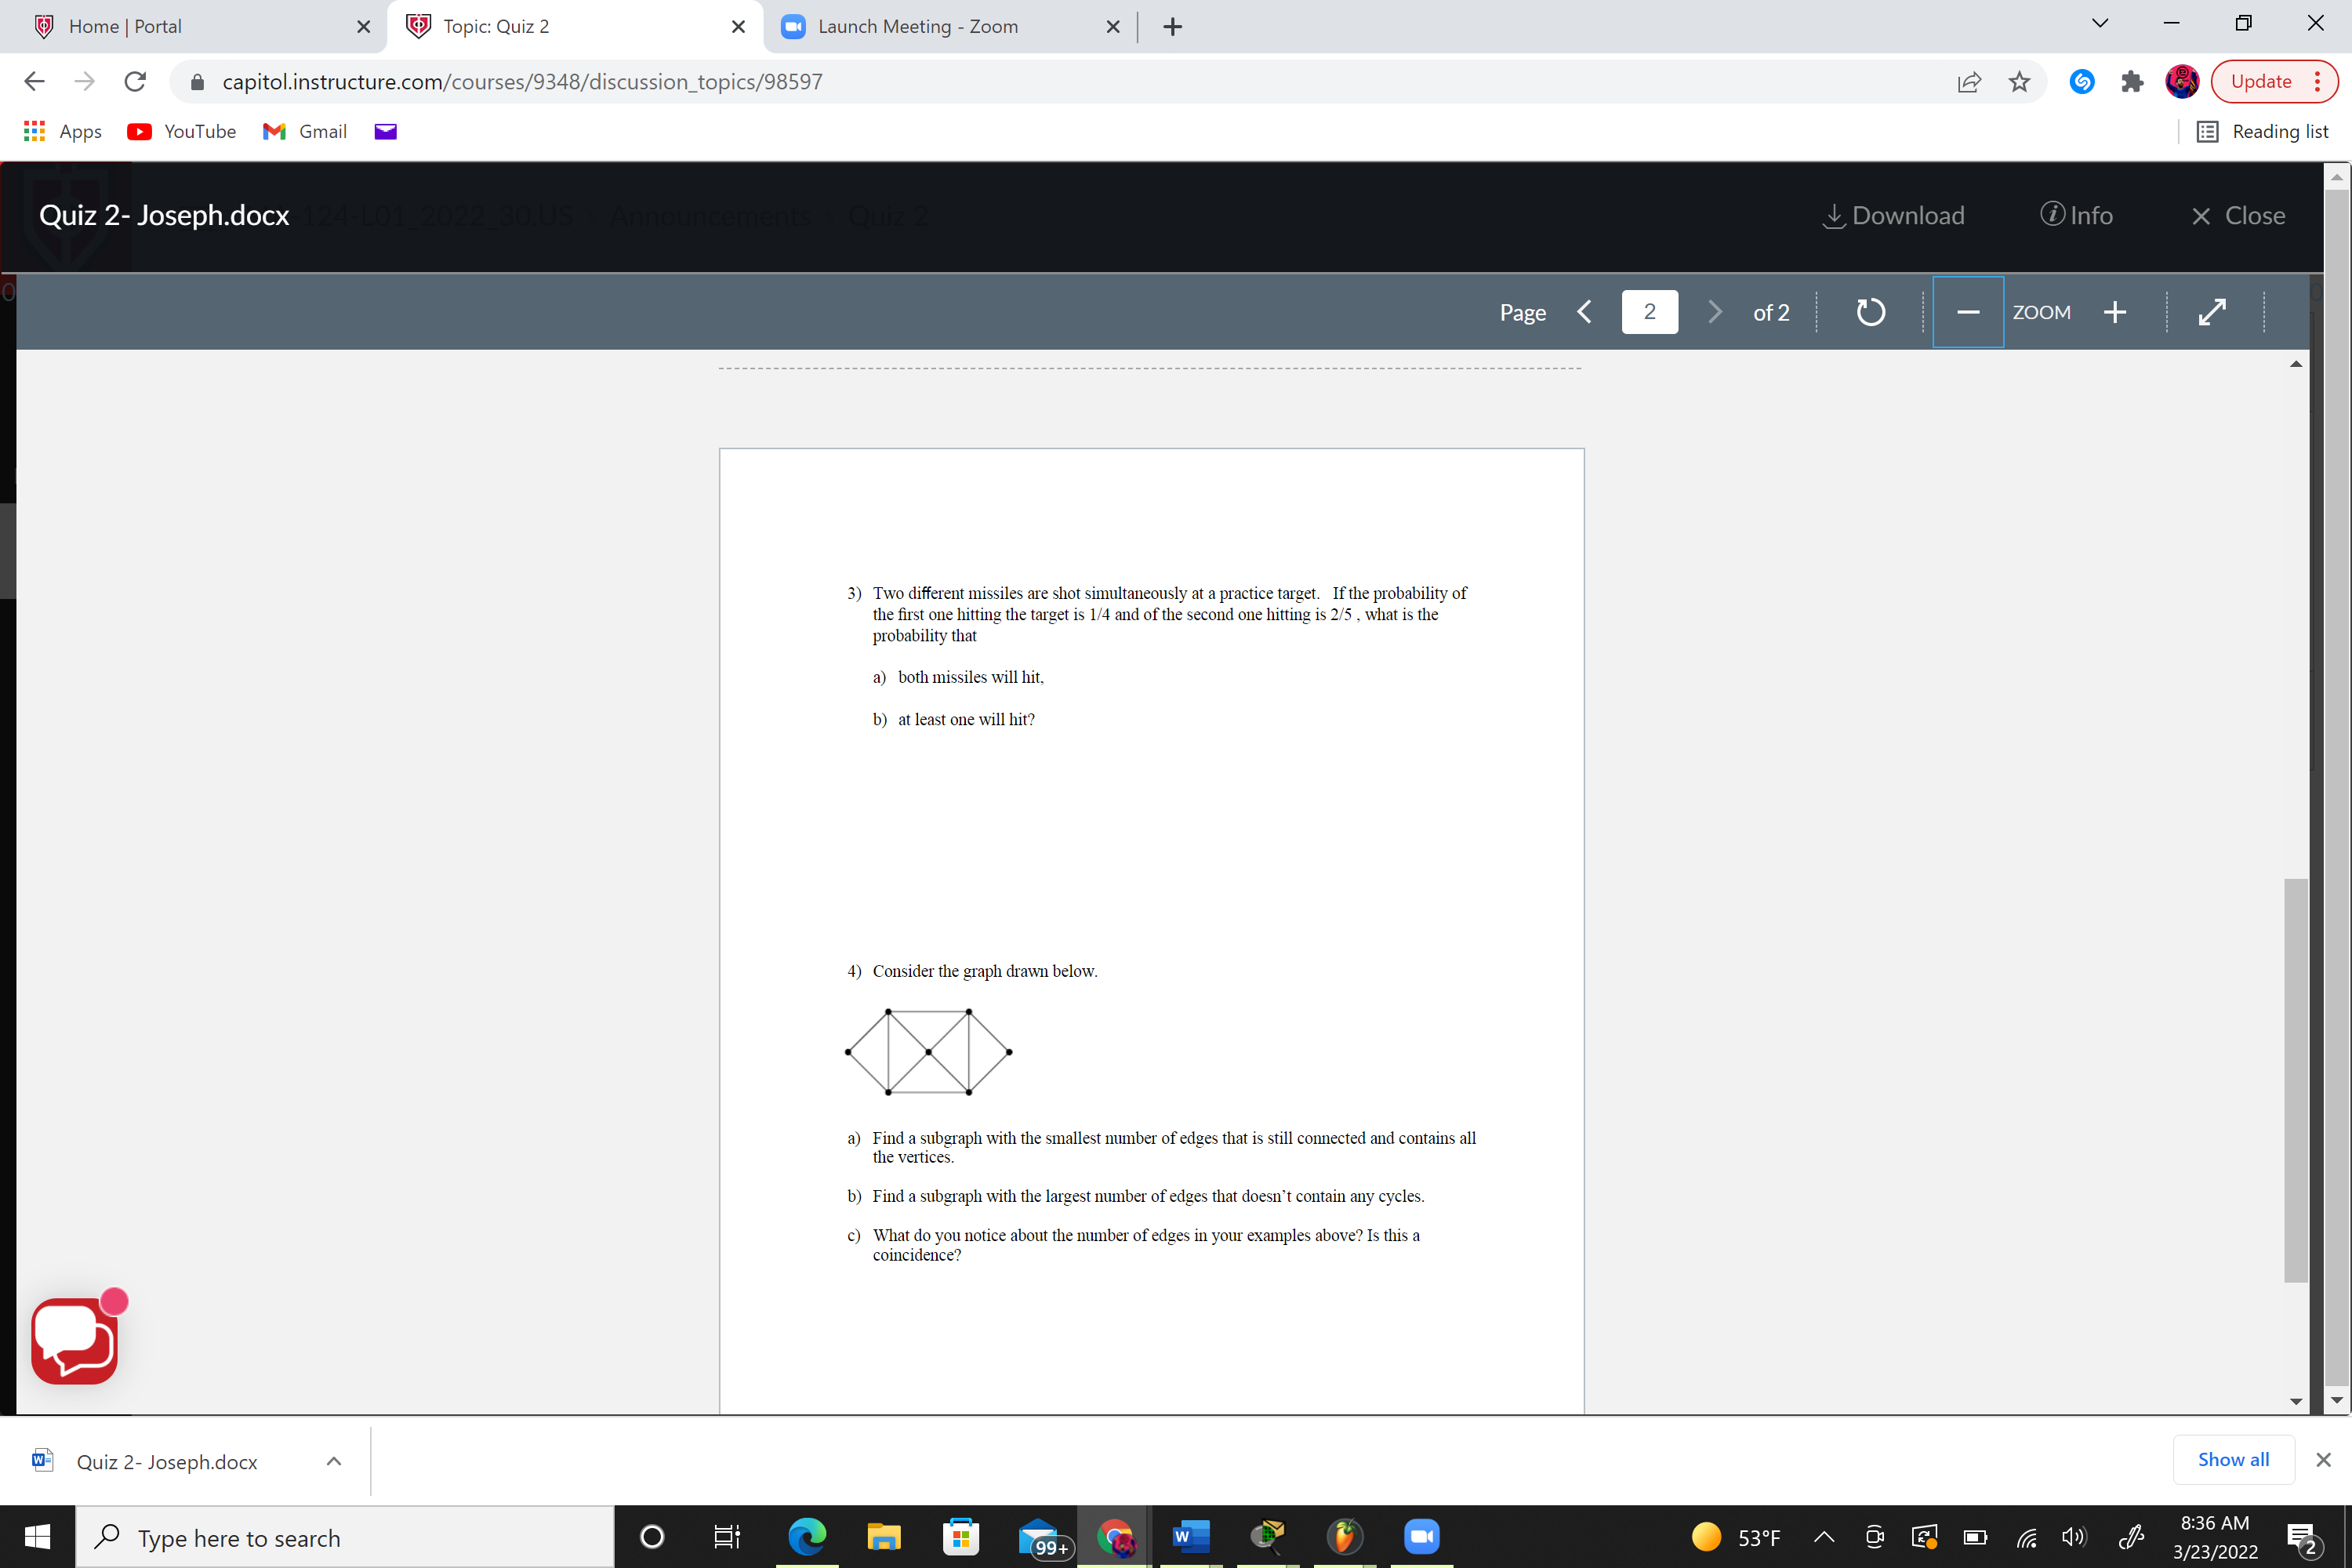Image resolution: width=2352 pixels, height=1568 pixels.
Task: Open the chat support widget
Action: pos(74,1338)
